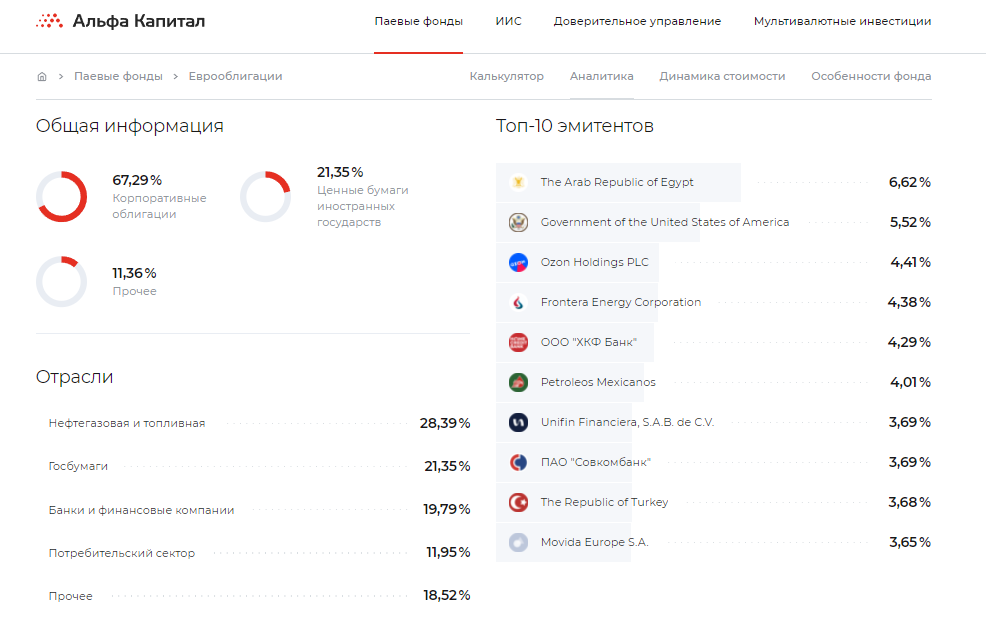Click The Arab Republic of Egypt emblem icon
This screenshot has width=986, height=623.
click(518, 182)
